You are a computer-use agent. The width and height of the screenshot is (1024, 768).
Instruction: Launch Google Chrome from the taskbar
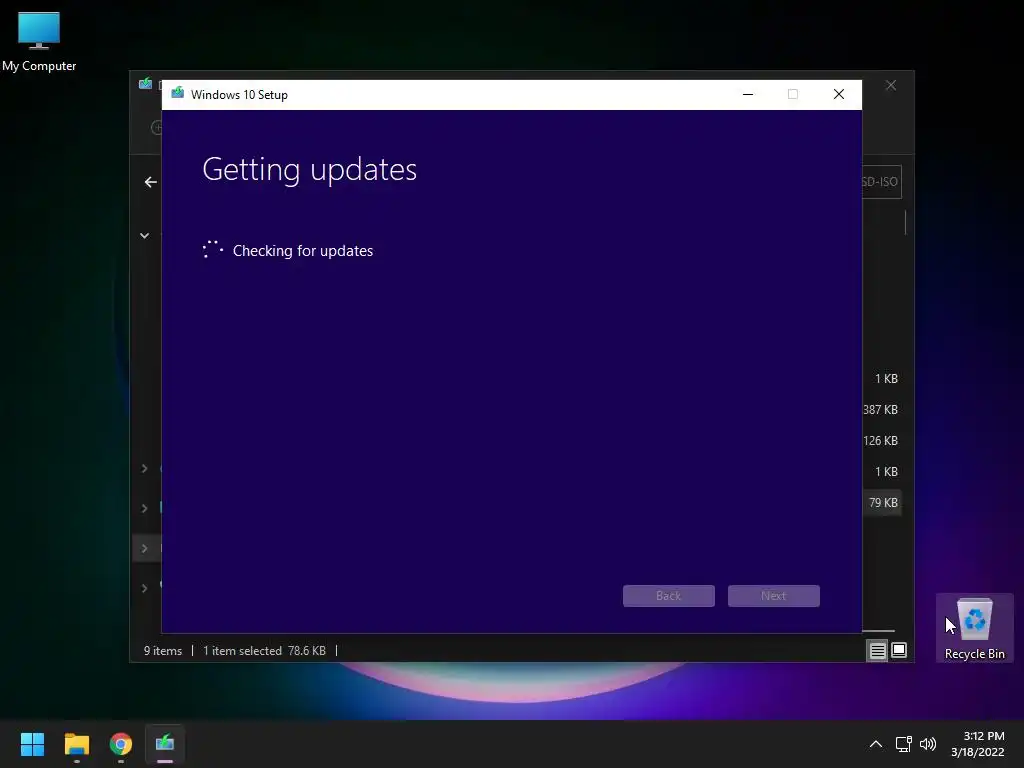tap(121, 744)
